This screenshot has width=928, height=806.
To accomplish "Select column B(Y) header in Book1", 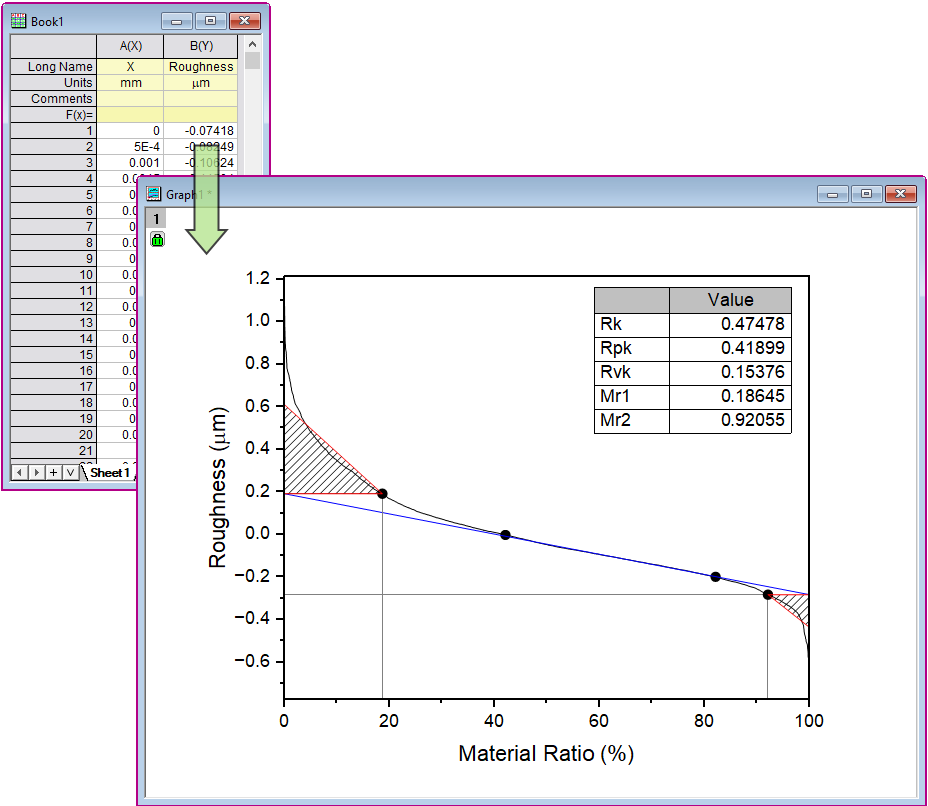I will (201, 46).
